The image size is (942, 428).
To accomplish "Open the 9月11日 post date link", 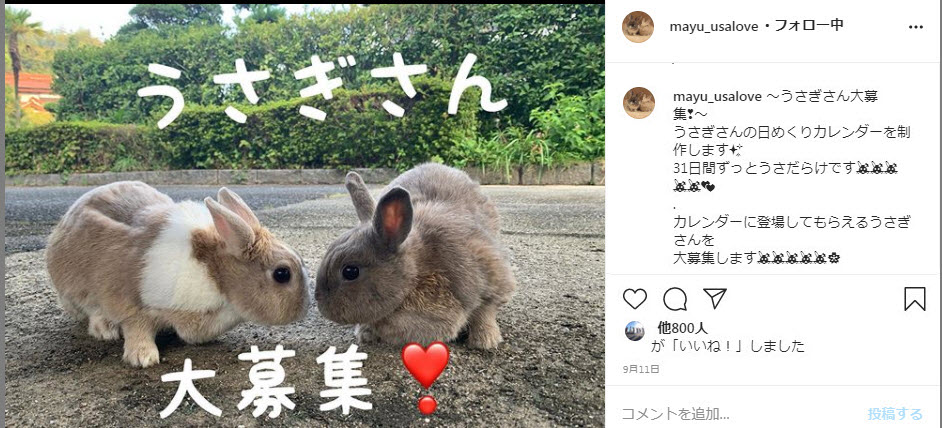I will click(x=641, y=369).
